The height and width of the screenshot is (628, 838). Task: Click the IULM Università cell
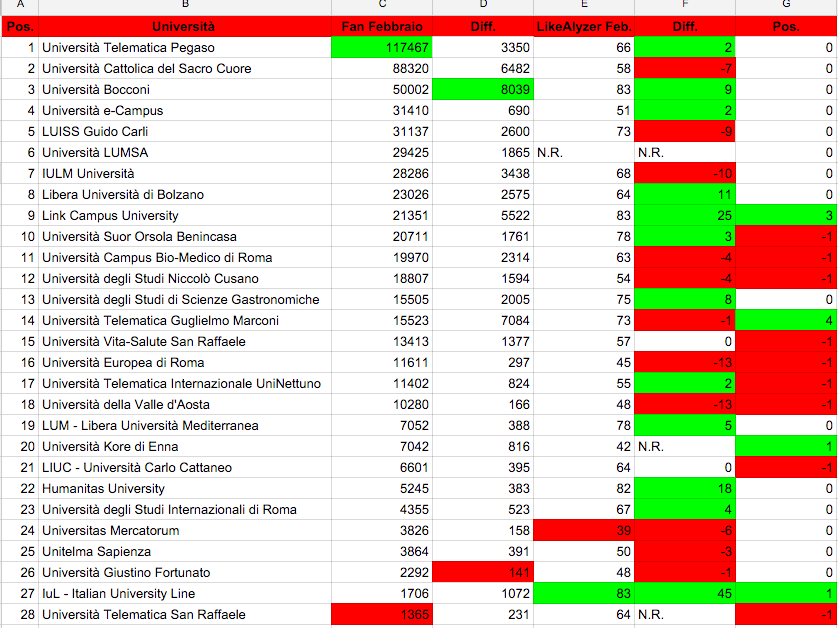pyautogui.click(x=185, y=173)
